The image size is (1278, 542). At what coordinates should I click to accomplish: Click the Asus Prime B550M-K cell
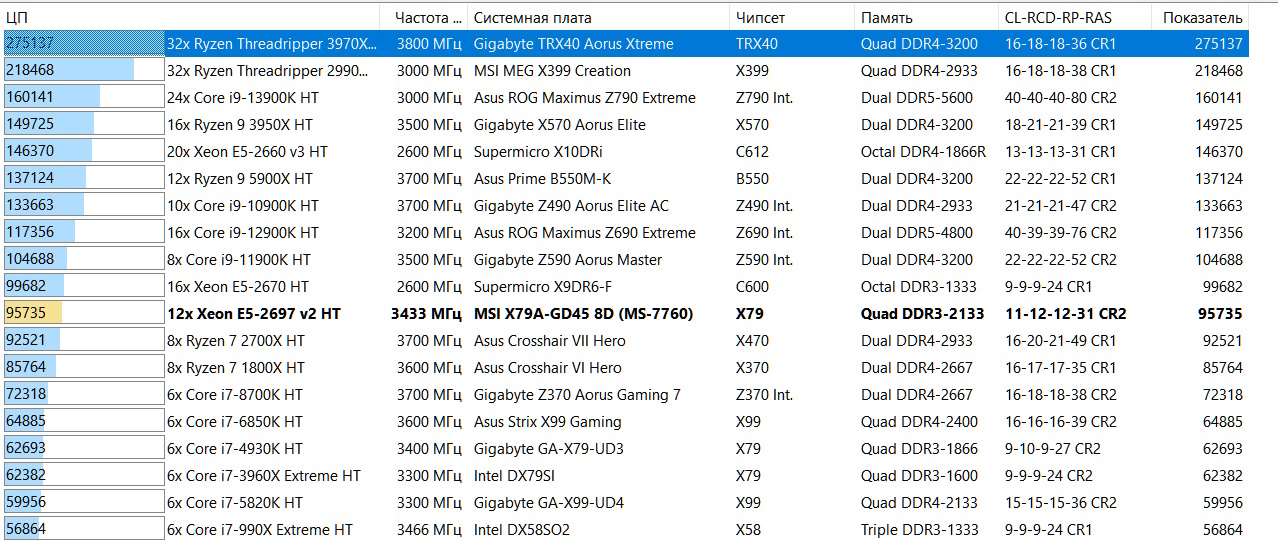pyautogui.click(x=542, y=179)
